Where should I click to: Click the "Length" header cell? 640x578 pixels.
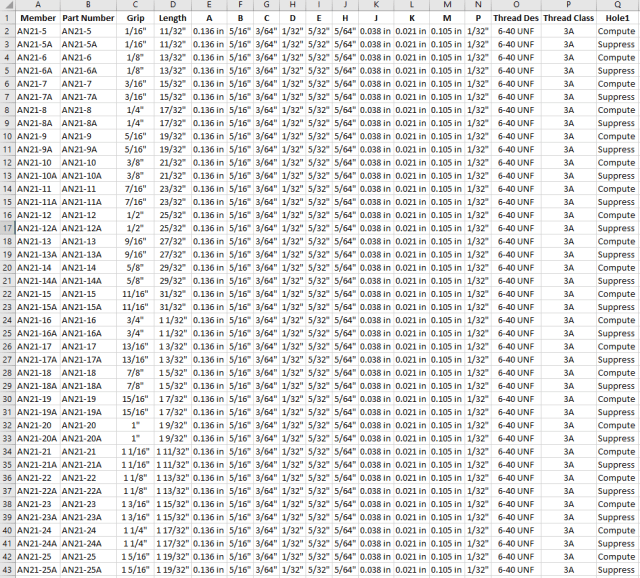[x=172, y=18]
